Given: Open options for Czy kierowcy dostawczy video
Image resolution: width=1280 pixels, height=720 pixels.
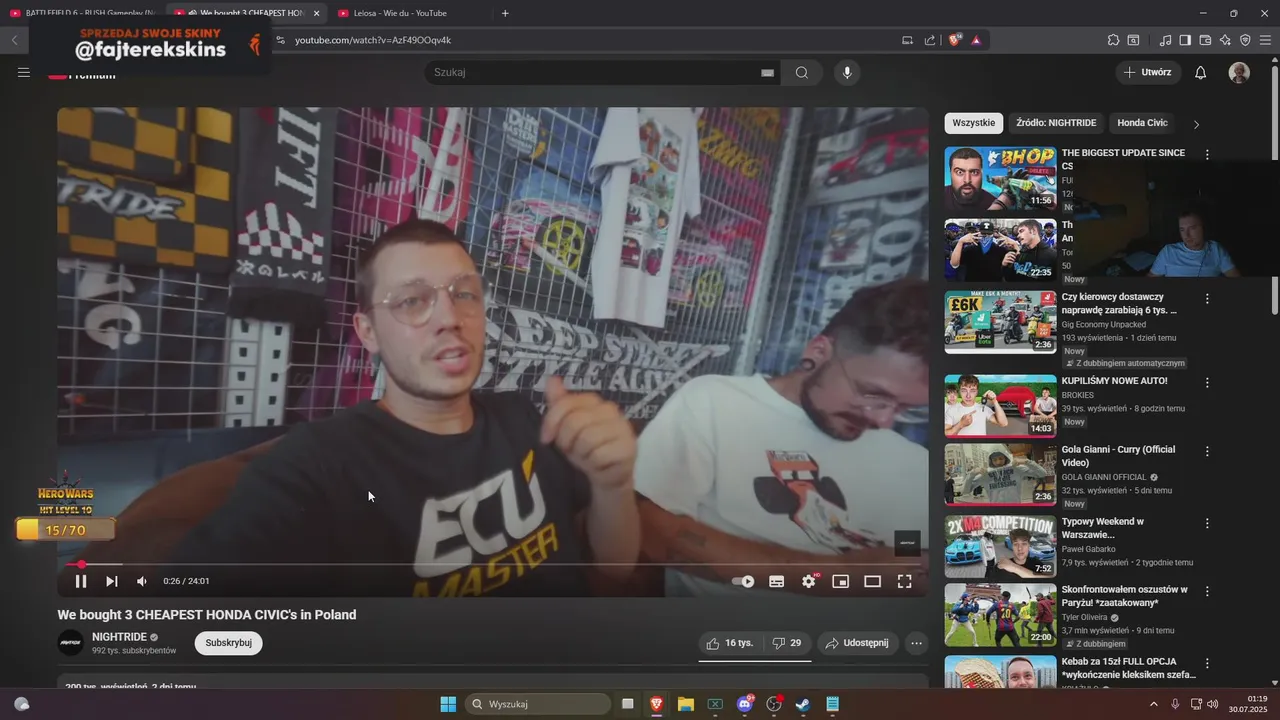Looking at the screenshot, I should click(1207, 299).
